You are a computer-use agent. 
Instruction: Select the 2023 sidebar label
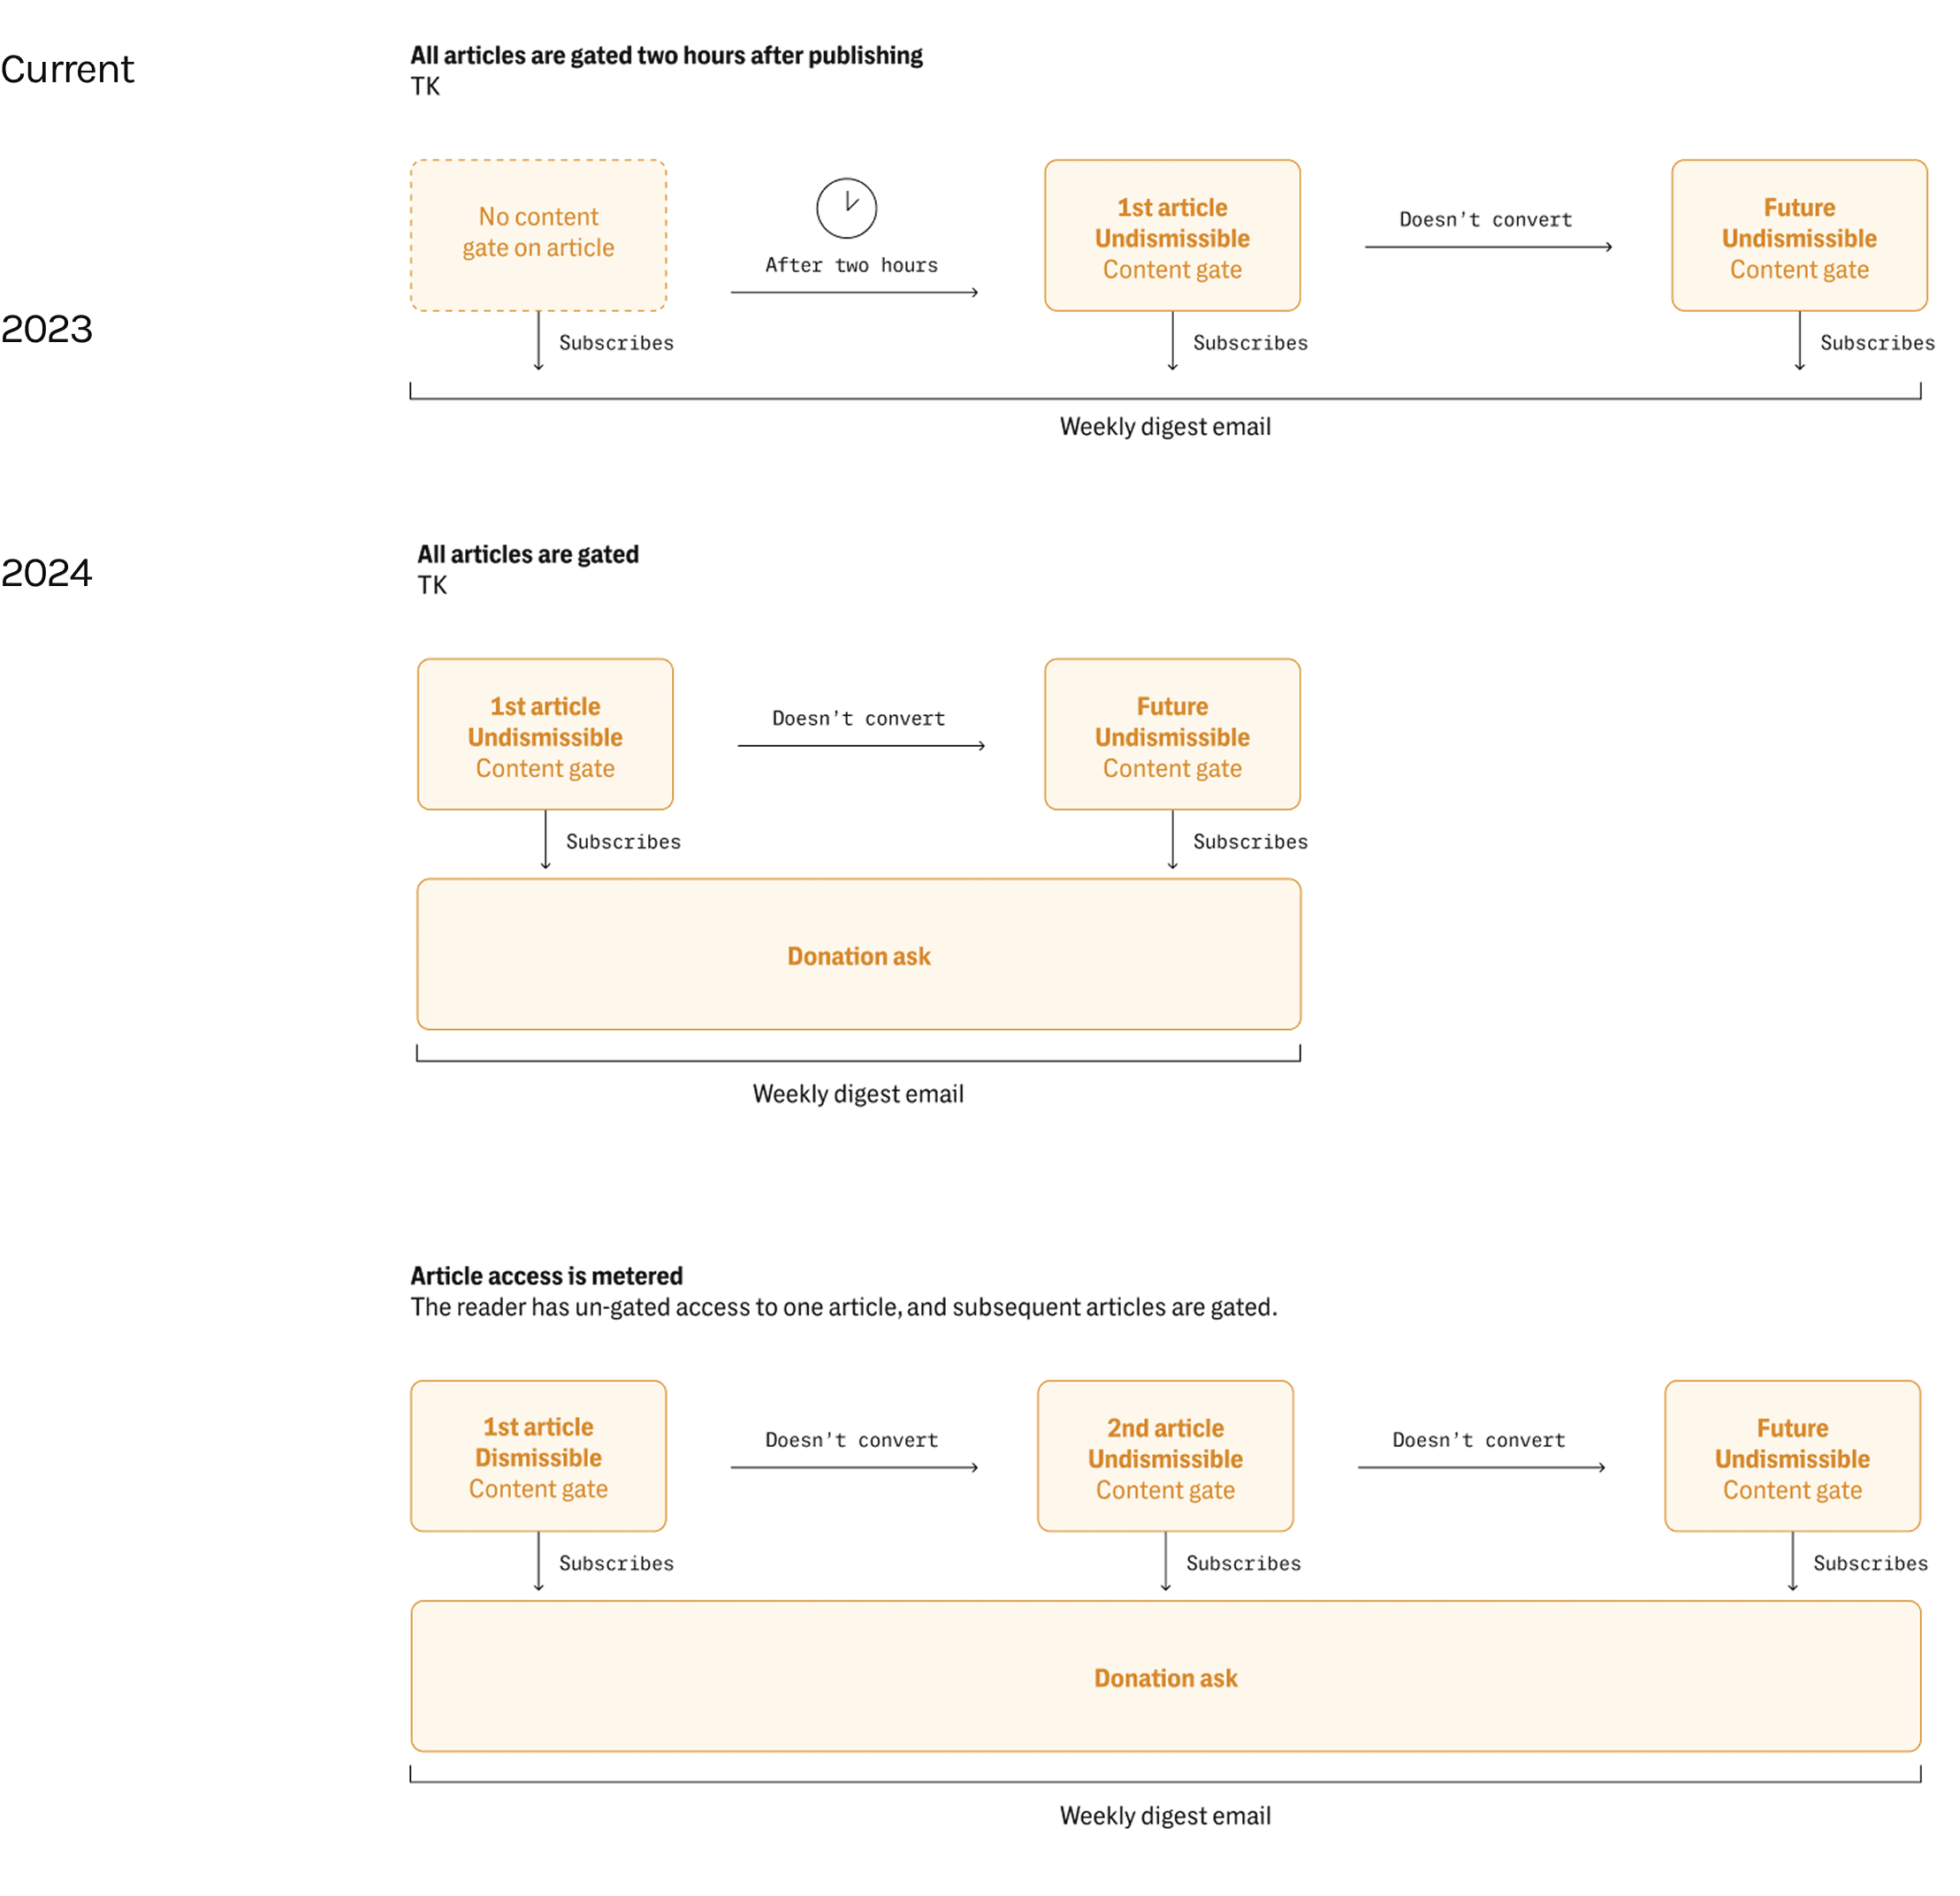[47, 329]
